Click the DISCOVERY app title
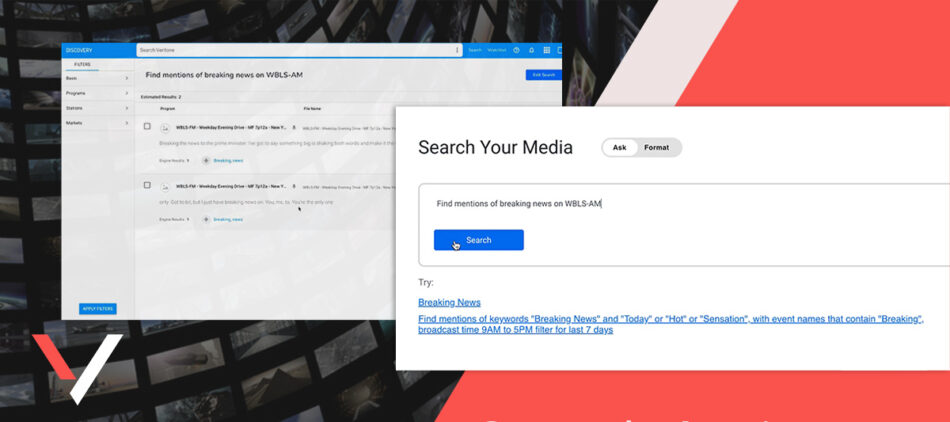Image resolution: width=950 pixels, height=422 pixels. [79, 50]
